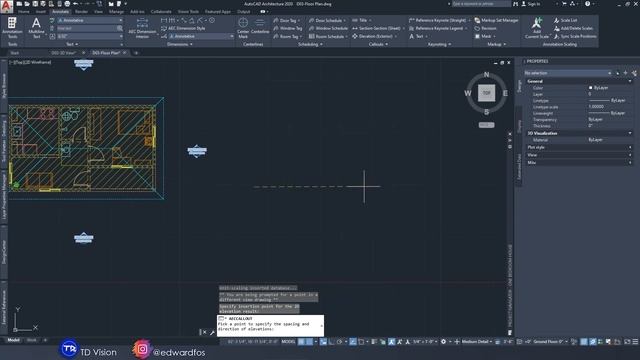
Task: Expand the Plot style section
Action: click(x=630, y=147)
